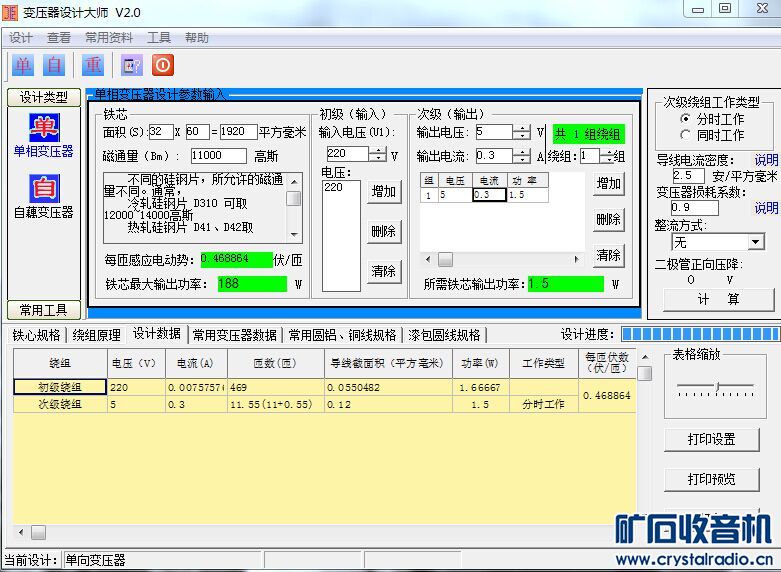Click the 磁通量 field showing 11000
Image resolution: width=781 pixels, height=572 pixels.
[x=218, y=156]
